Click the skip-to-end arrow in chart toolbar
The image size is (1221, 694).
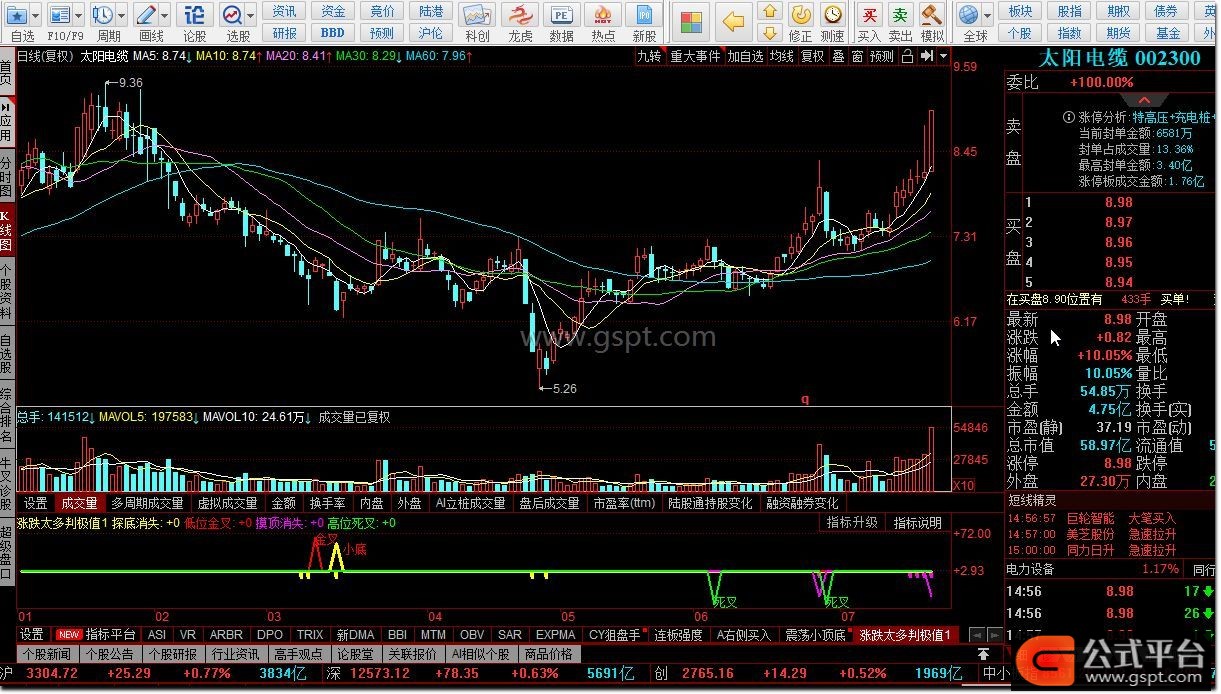(x=925, y=57)
